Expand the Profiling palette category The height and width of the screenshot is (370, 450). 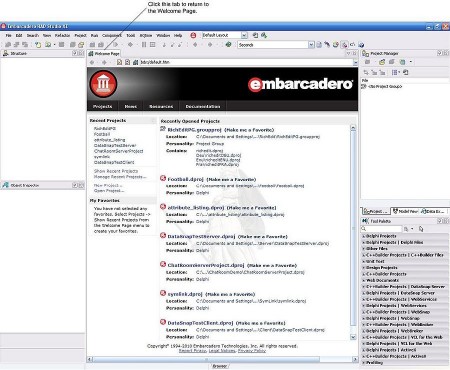(x=405, y=363)
